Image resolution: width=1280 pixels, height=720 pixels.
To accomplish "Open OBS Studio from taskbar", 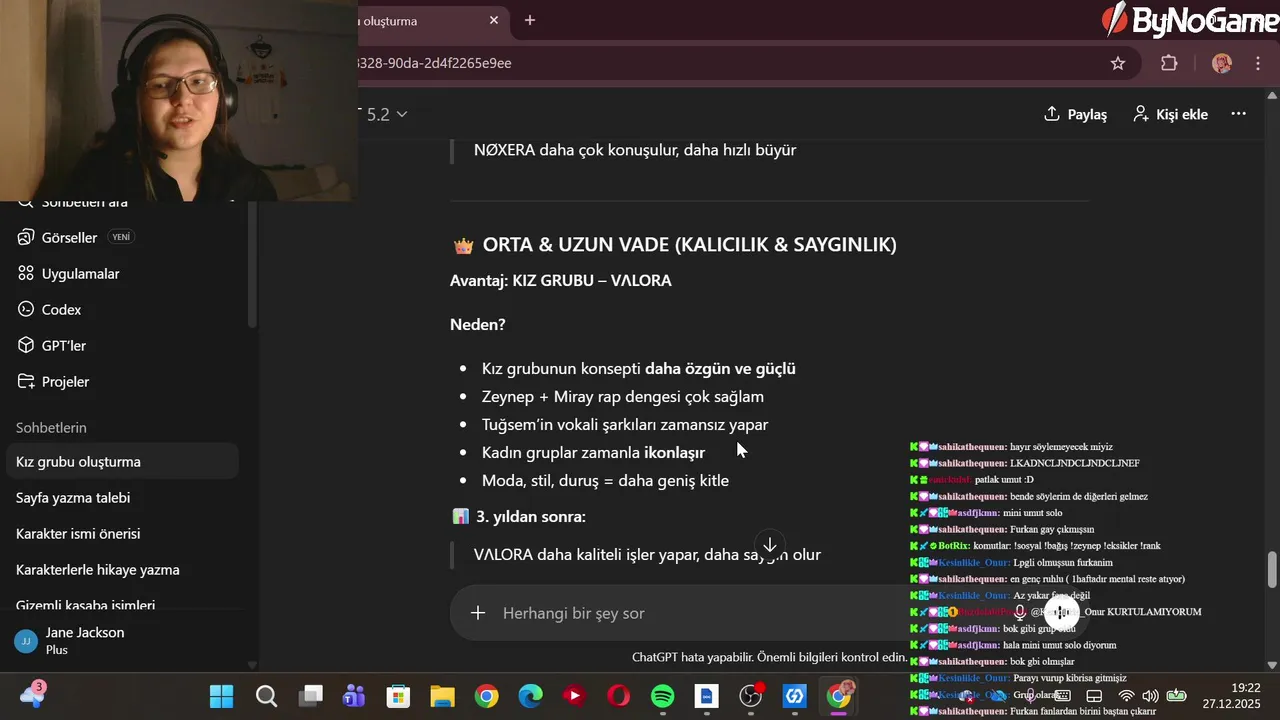I will coord(750,696).
